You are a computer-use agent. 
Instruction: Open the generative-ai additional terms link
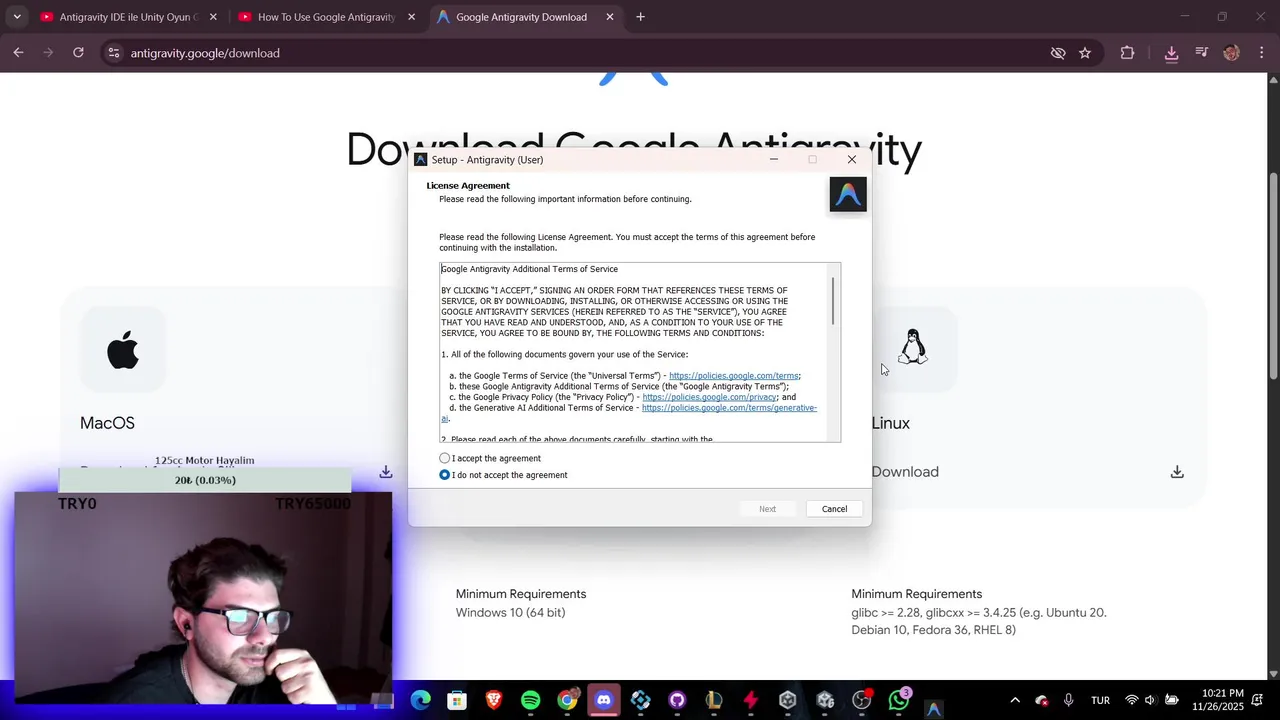click(x=729, y=408)
